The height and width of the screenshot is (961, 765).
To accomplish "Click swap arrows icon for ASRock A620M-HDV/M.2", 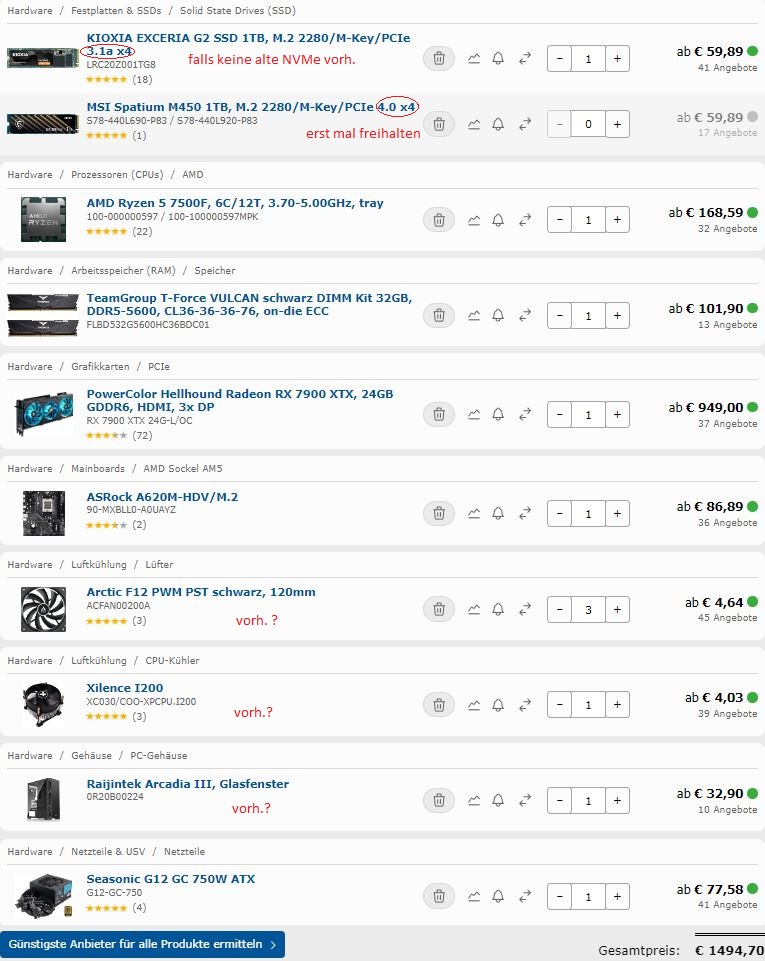I will (525, 514).
